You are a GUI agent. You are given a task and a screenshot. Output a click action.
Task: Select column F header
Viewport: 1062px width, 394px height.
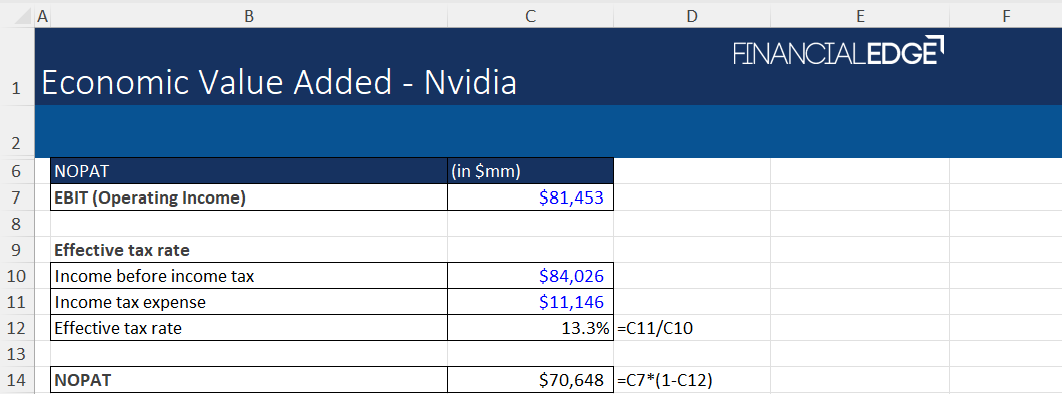click(x=1006, y=16)
